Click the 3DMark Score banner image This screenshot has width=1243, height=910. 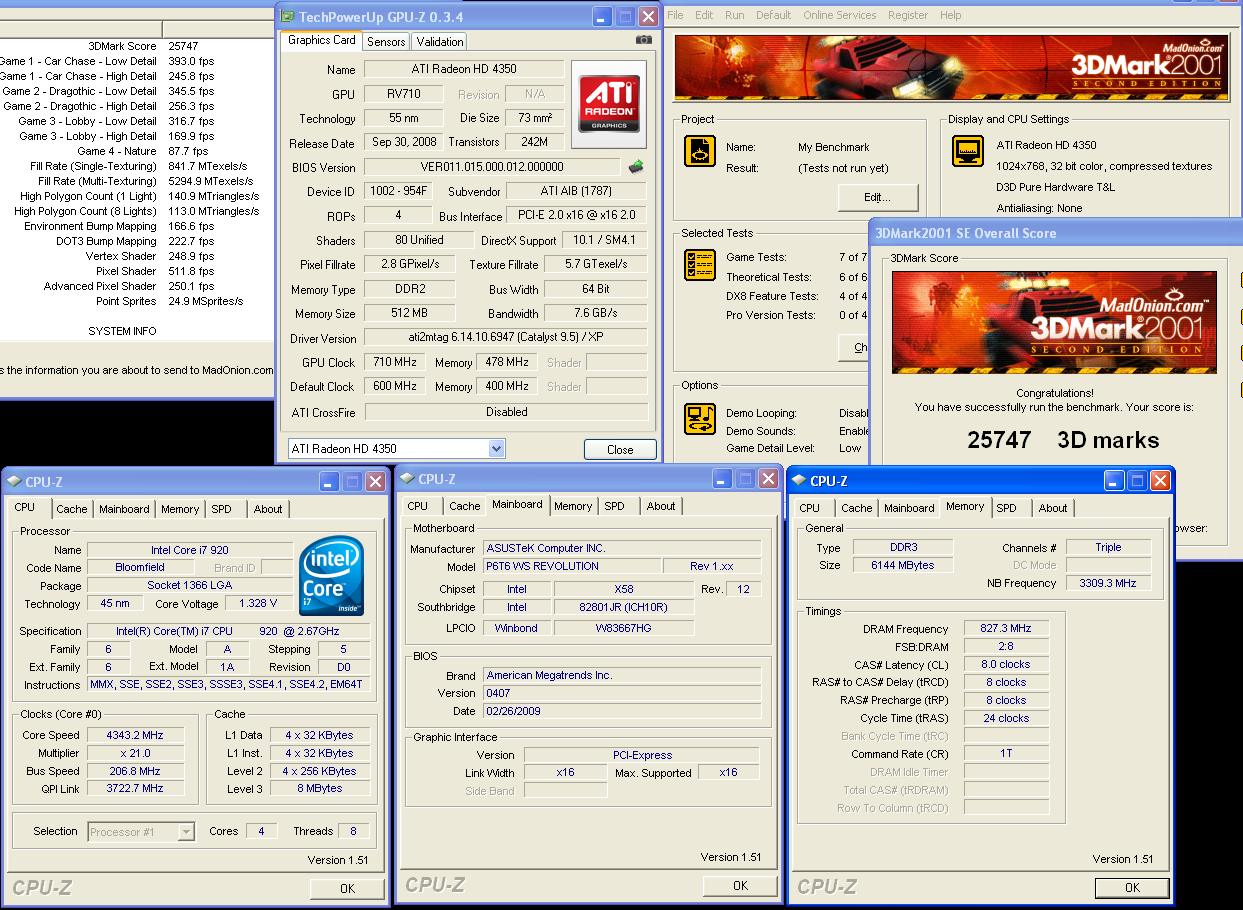1054,323
